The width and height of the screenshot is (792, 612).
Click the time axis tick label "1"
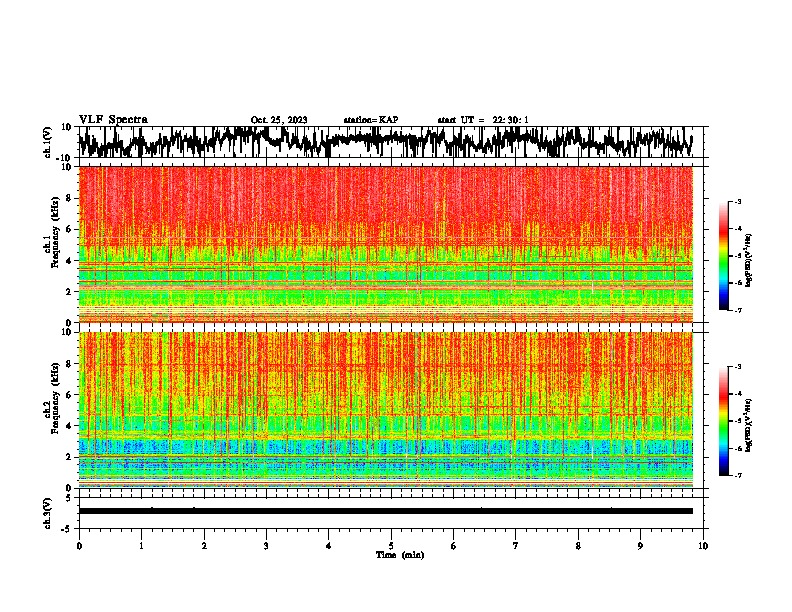click(141, 546)
